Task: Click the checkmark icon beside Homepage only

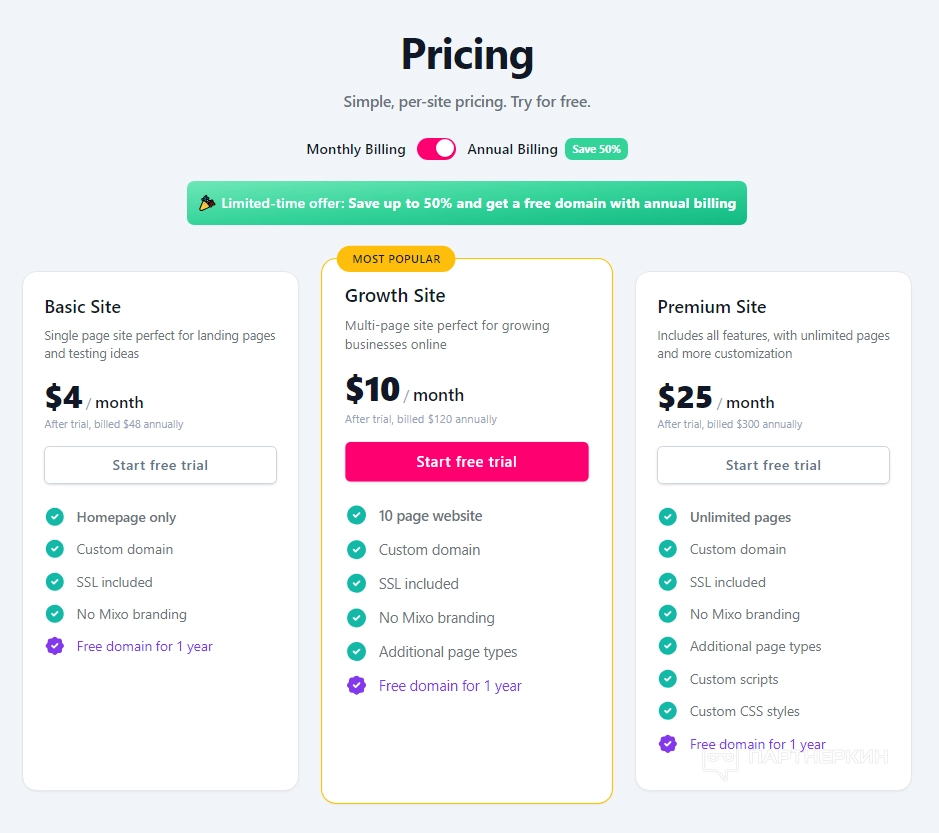Action: point(55,517)
